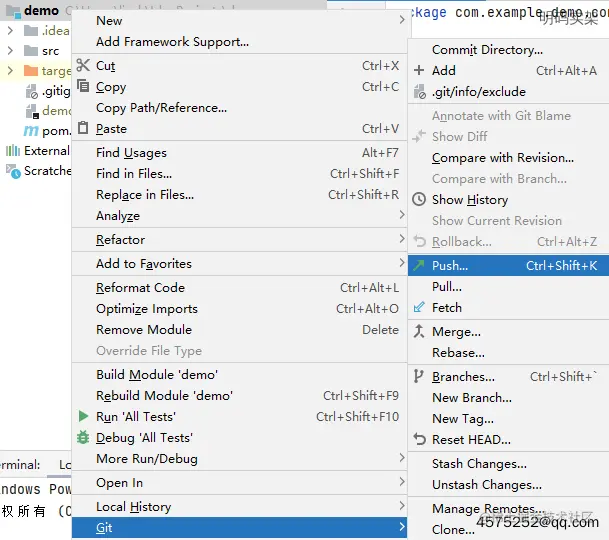Open the Open In submenu arrow

tap(402, 482)
